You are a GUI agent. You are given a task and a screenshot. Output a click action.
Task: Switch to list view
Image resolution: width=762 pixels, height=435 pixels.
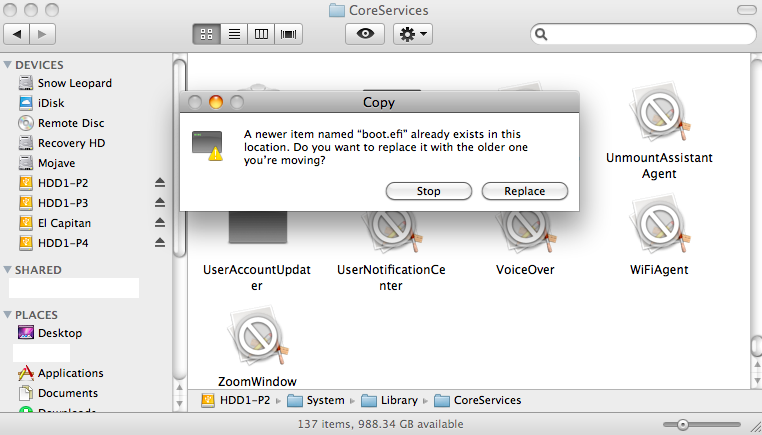click(x=234, y=34)
